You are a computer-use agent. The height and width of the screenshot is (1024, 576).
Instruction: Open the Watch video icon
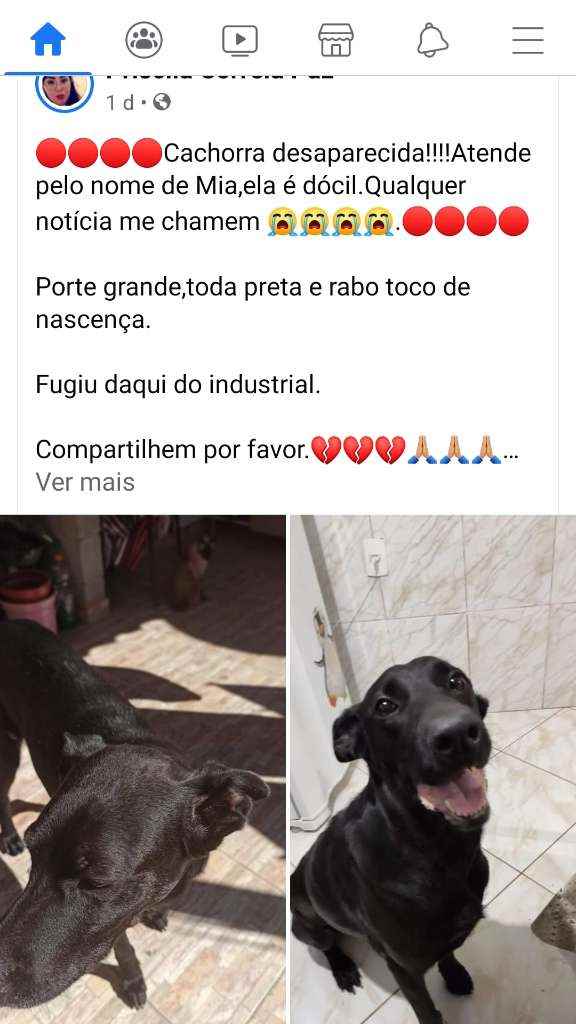(x=240, y=40)
